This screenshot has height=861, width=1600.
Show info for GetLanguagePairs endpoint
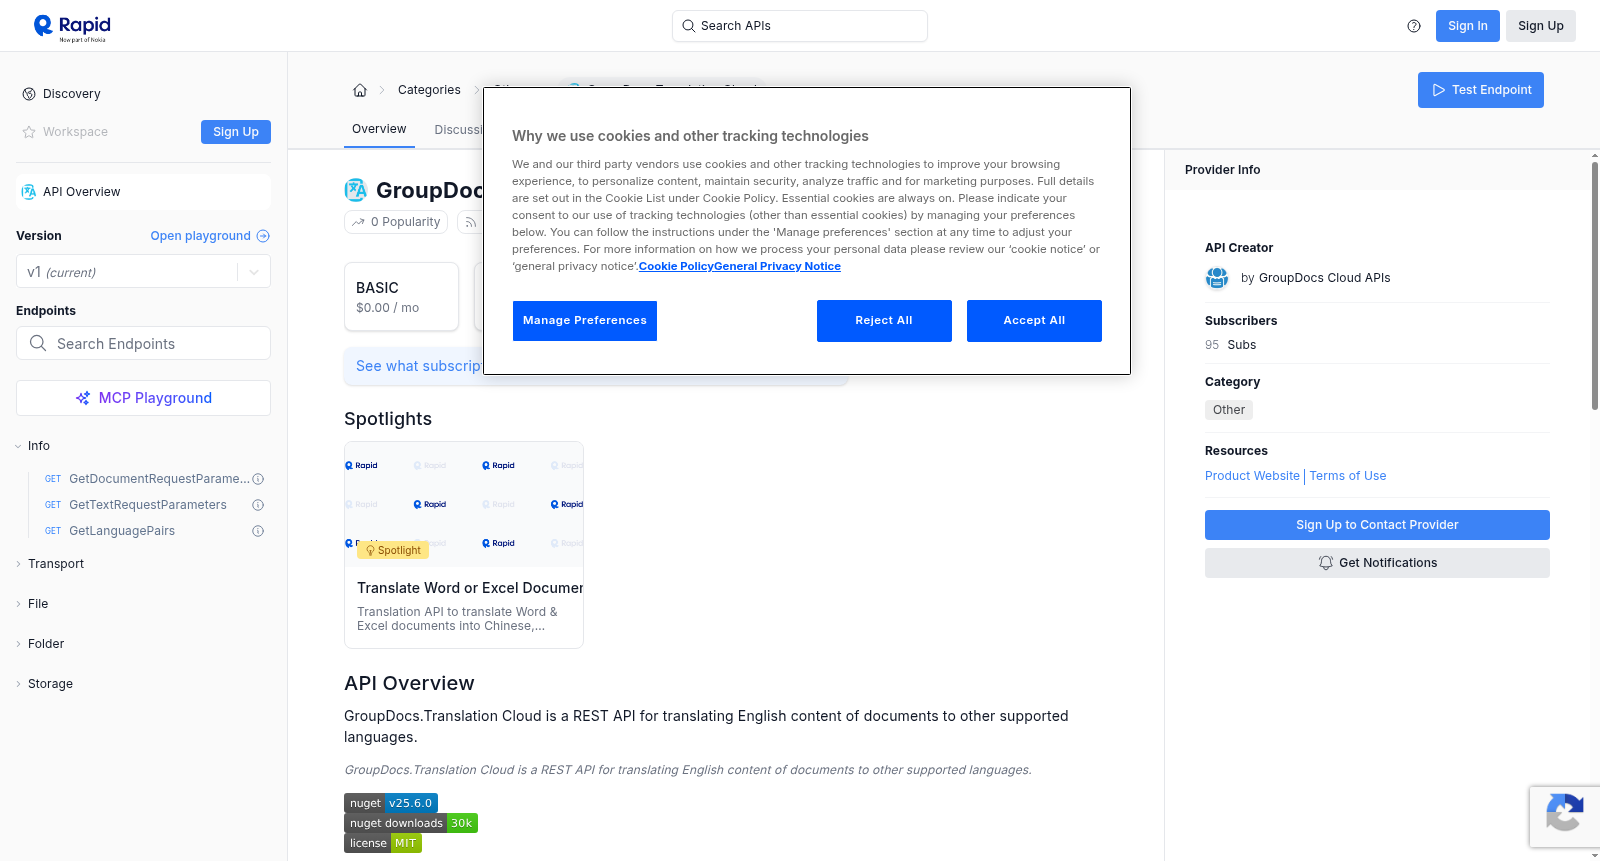coord(258,531)
